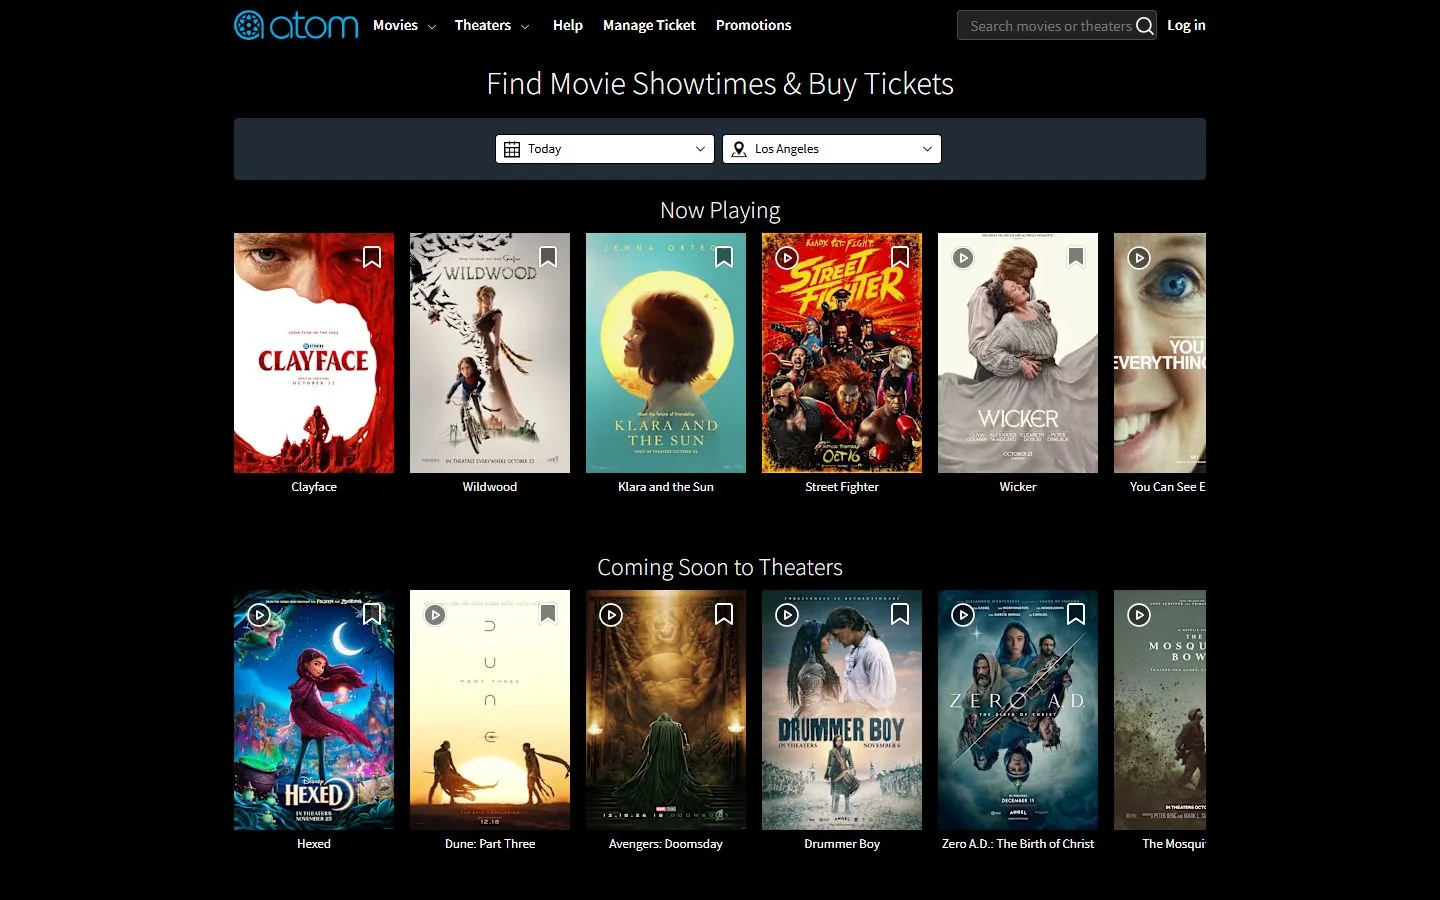This screenshot has width=1440, height=900.
Task: Bookmark Zero A.D. movie
Action: click(x=1076, y=614)
